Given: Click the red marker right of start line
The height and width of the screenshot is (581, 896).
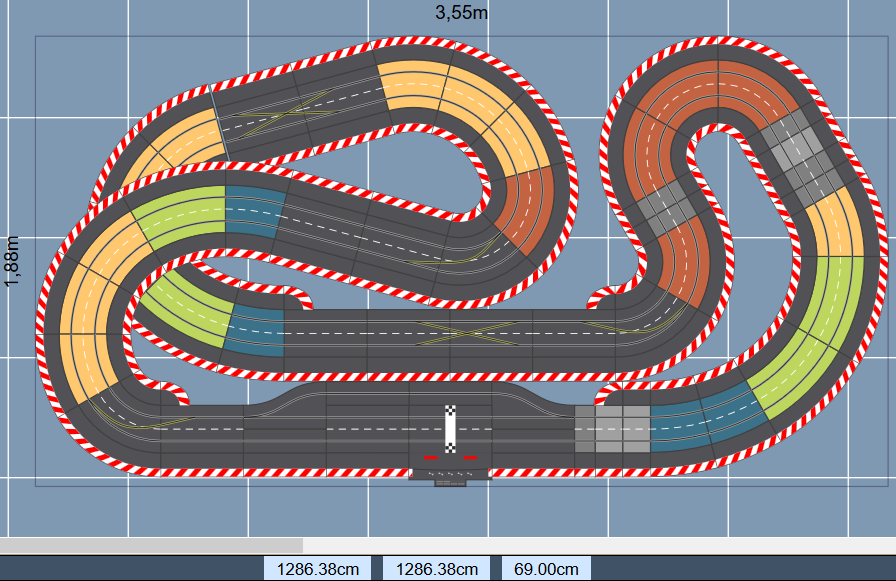Looking at the screenshot, I should coord(470,458).
